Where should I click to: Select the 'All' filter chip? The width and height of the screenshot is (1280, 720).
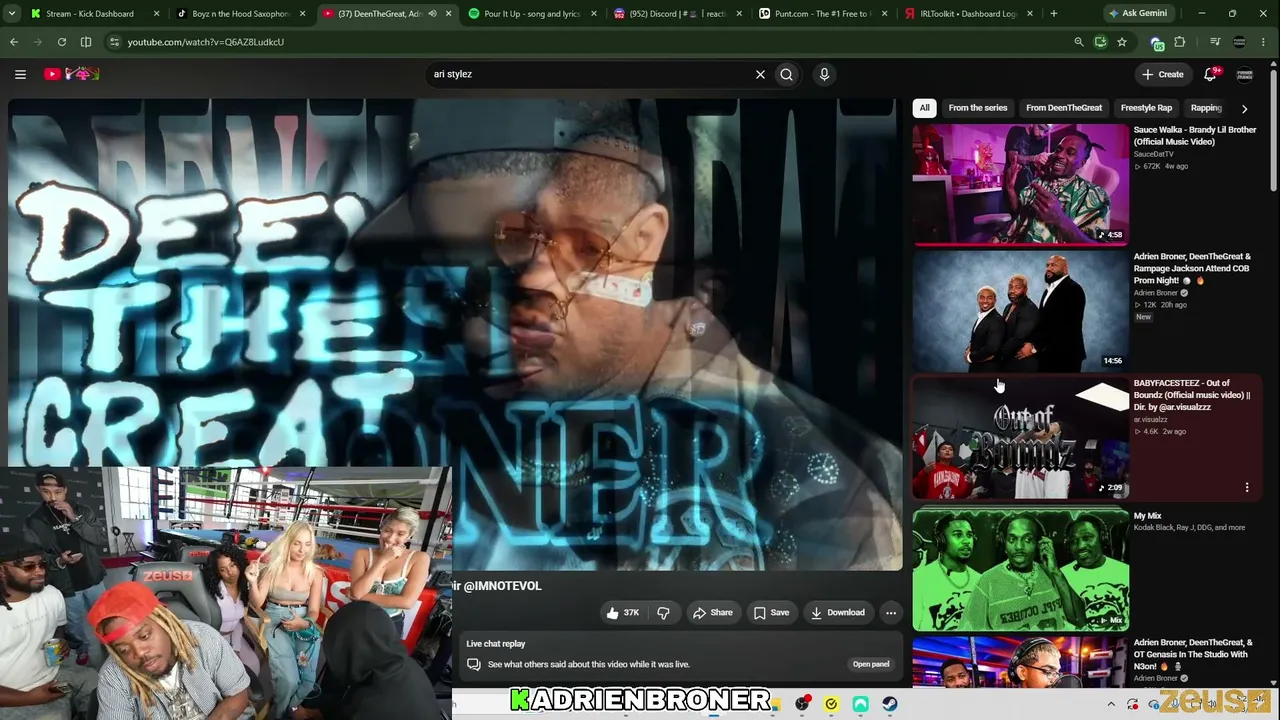tap(925, 108)
